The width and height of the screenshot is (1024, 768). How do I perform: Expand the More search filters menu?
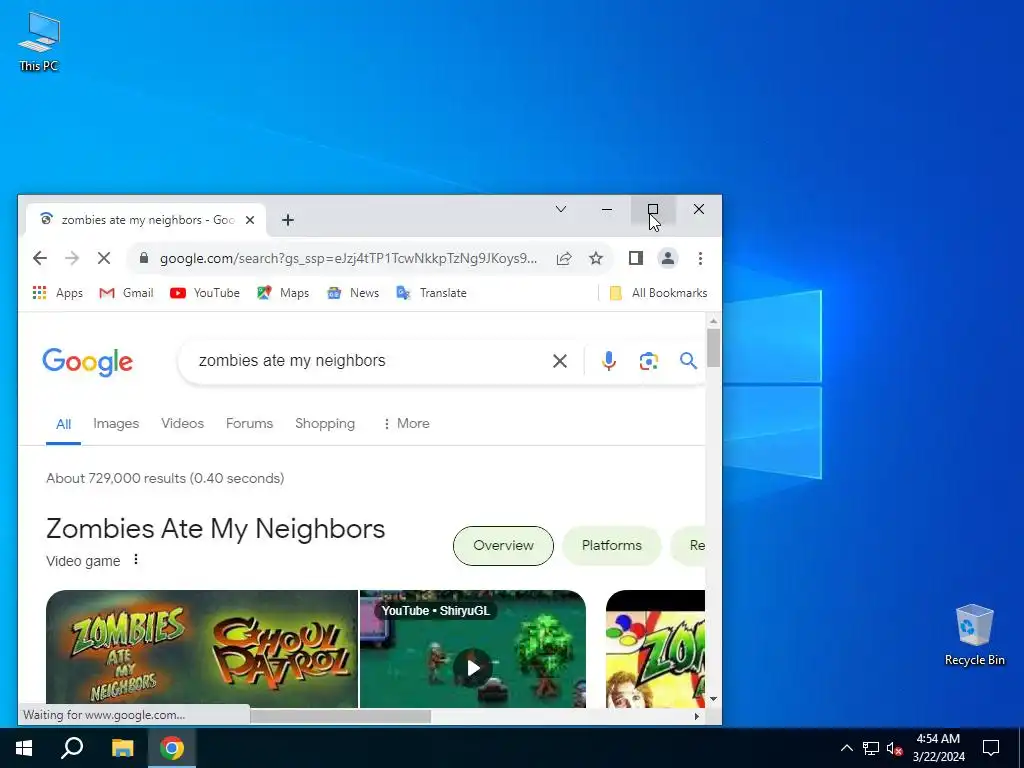click(x=406, y=424)
